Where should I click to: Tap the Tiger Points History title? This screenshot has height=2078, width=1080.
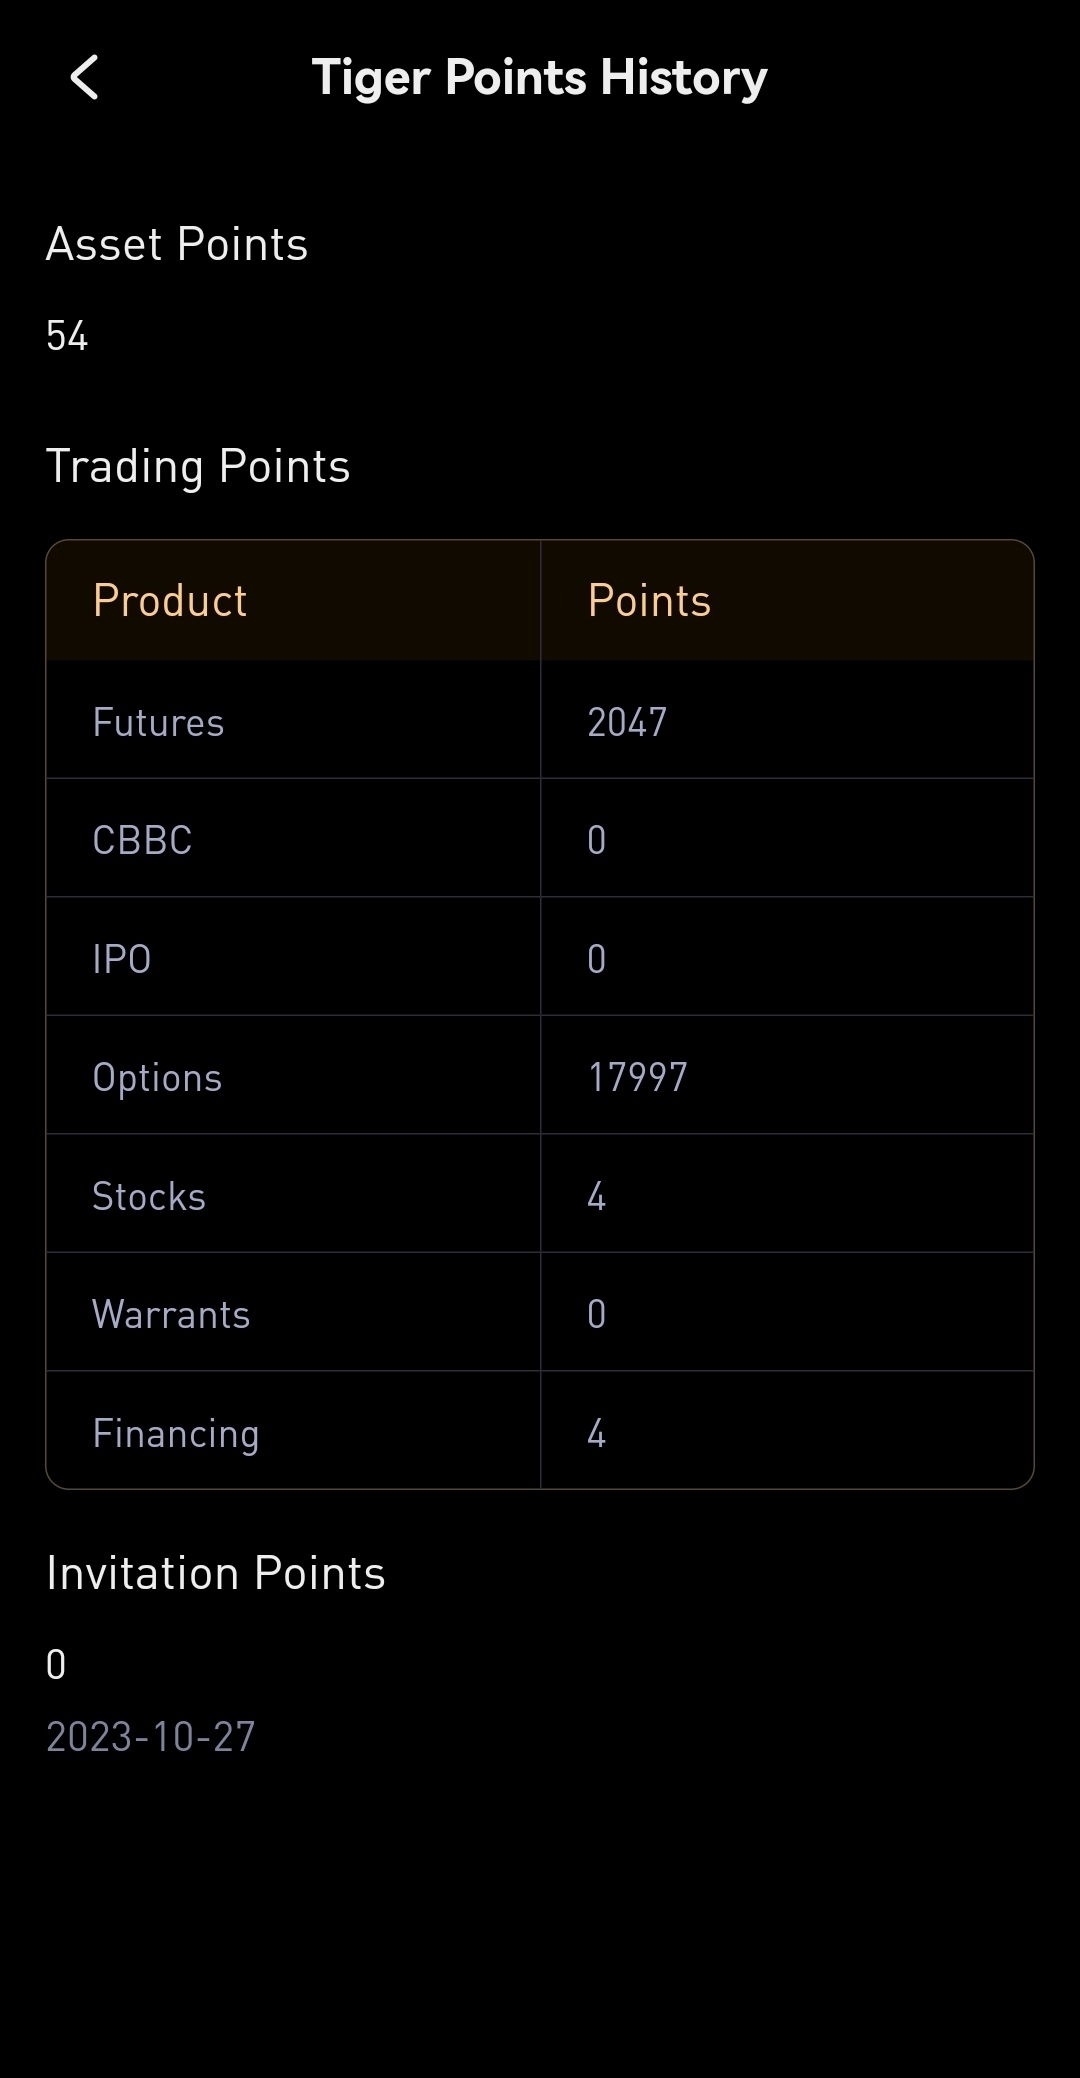tap(539, 78)
